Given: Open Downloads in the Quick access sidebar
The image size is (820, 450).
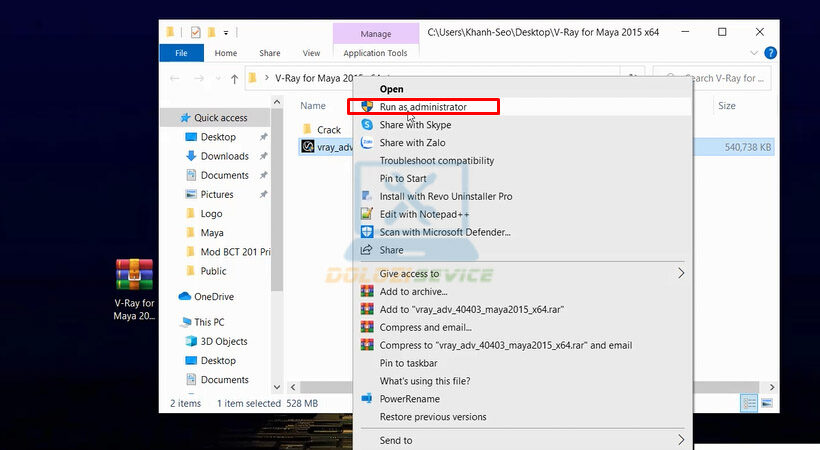Looking at the screenshot, I should coord(224,156).
